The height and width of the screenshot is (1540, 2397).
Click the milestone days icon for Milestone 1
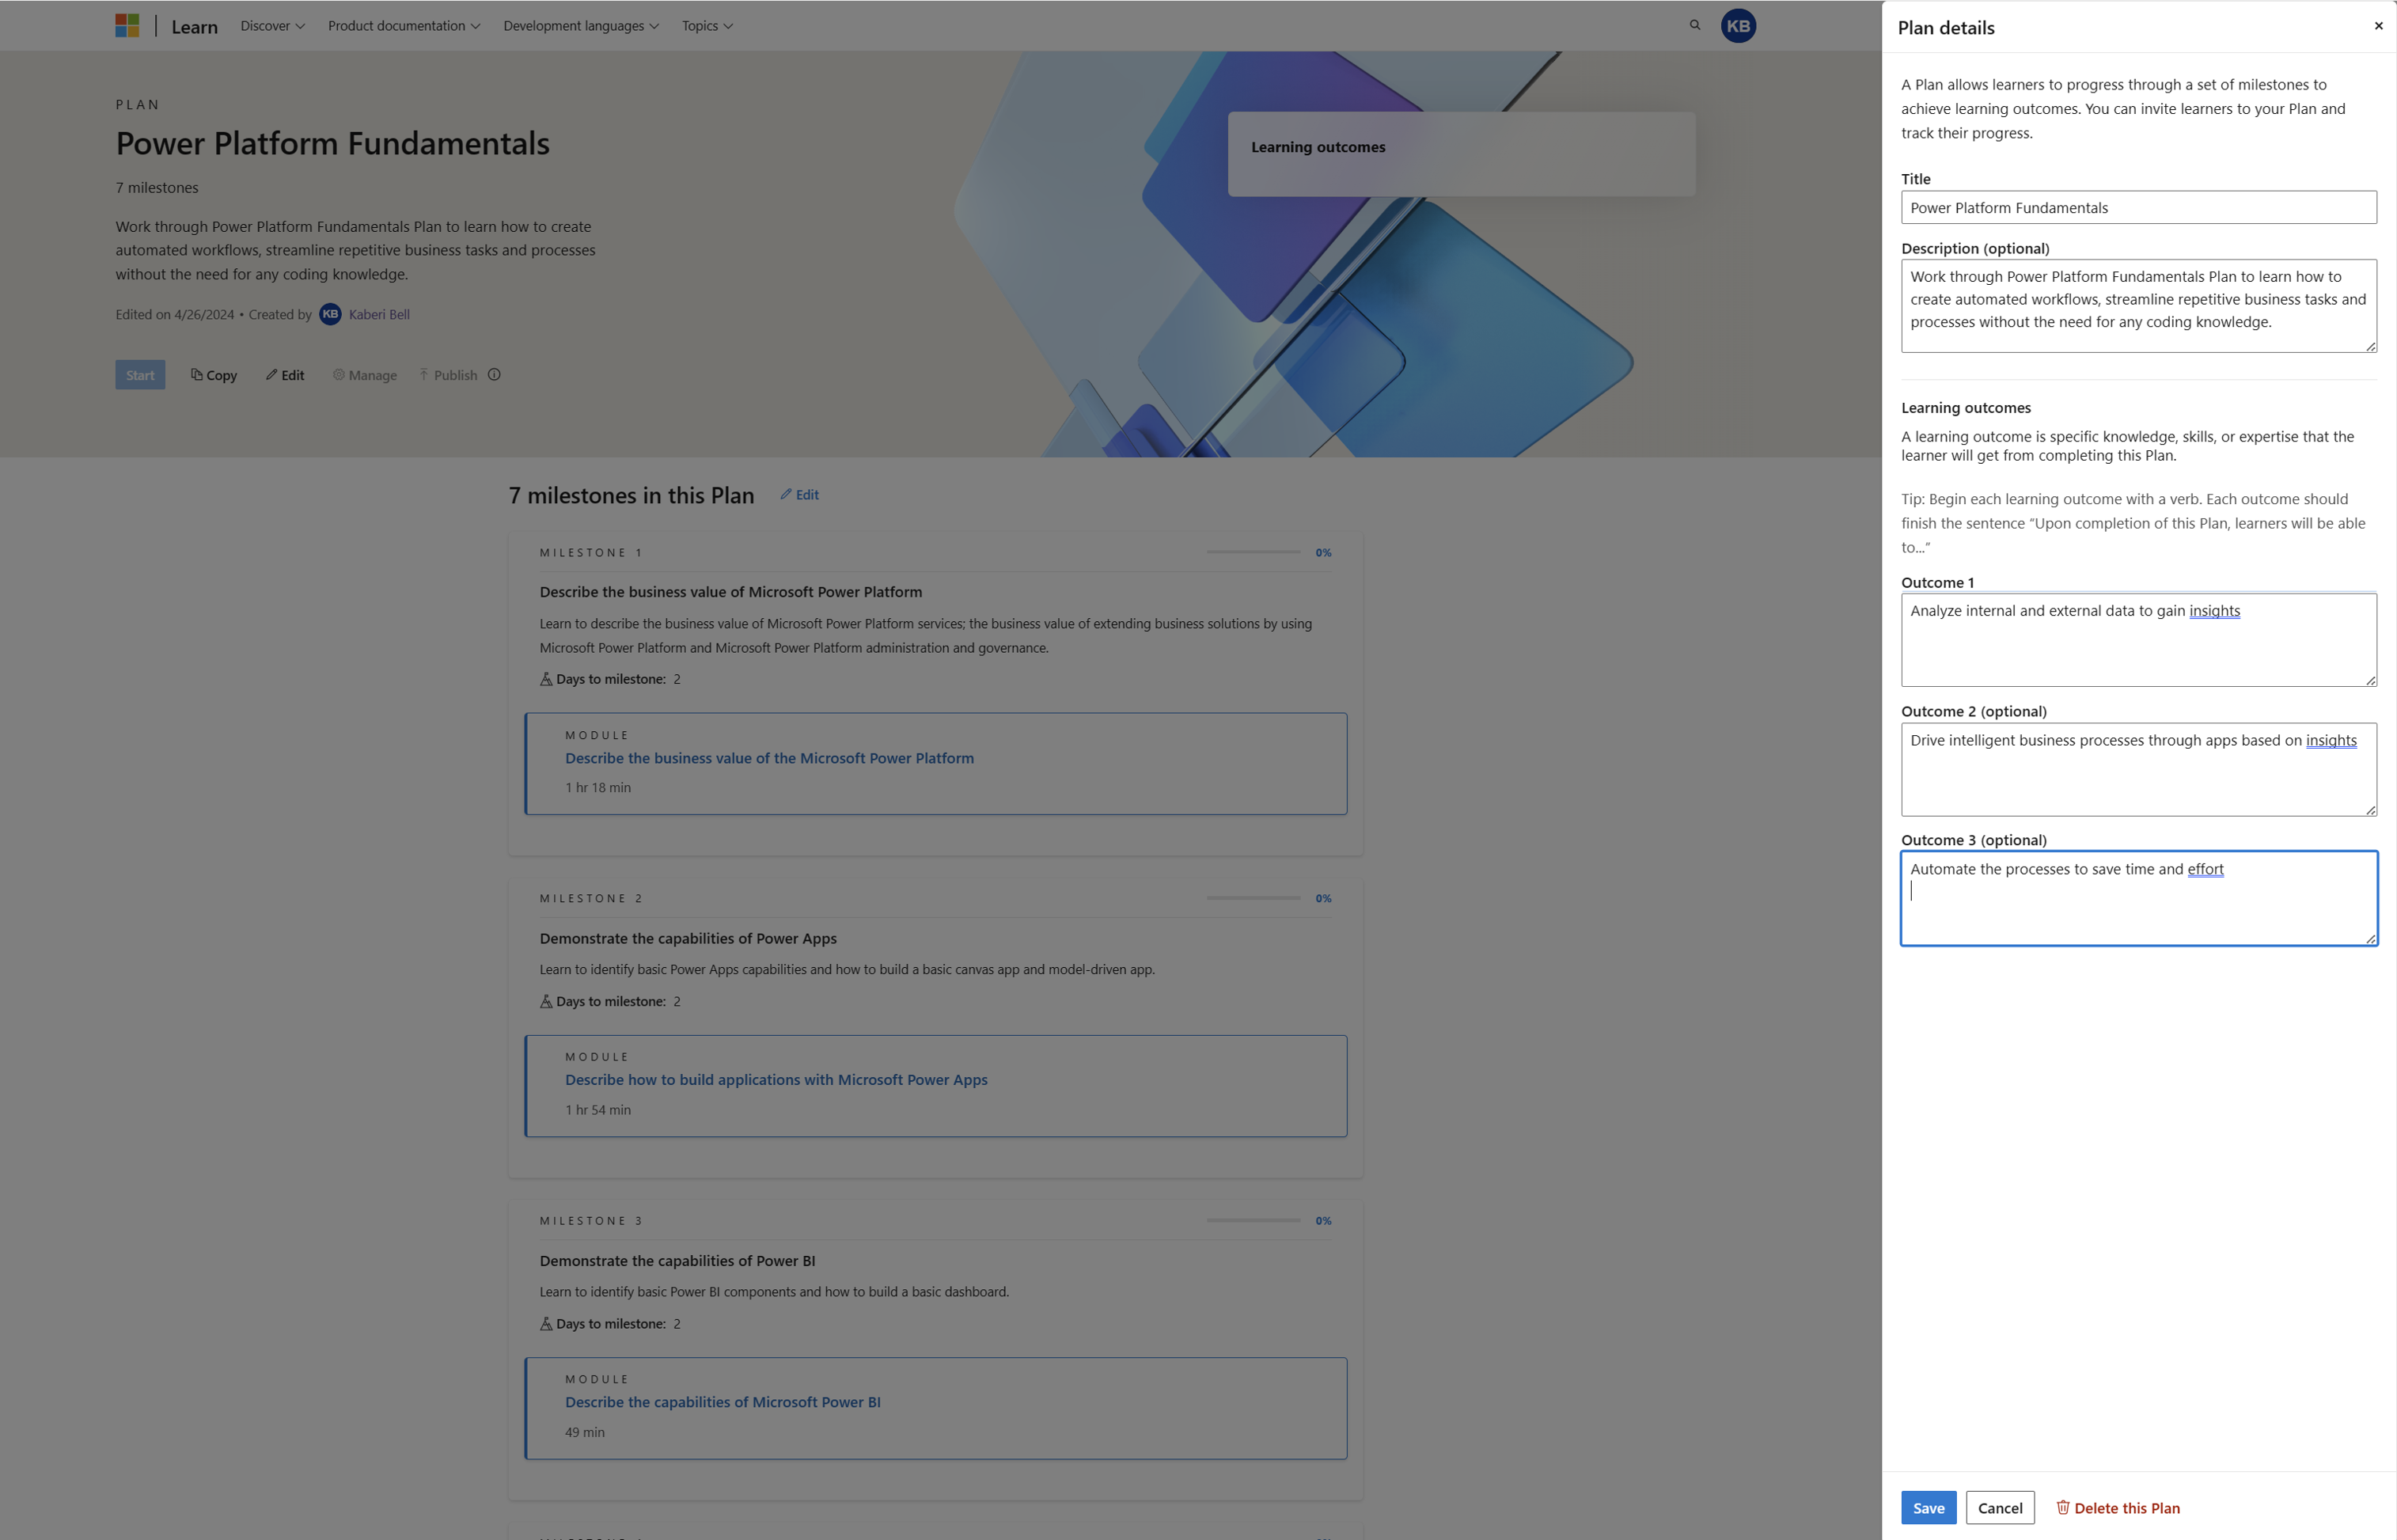(x=547, y=678)
